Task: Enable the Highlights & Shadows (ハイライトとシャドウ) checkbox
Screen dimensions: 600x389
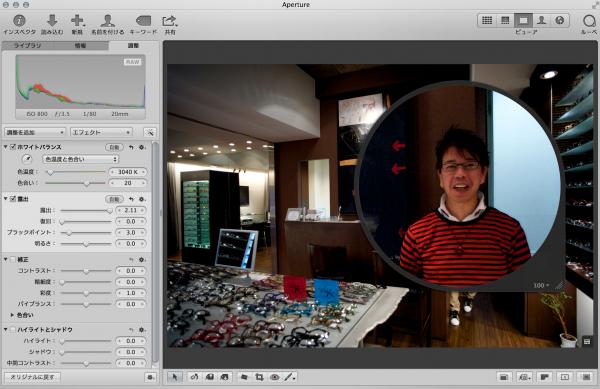Action: [x=13, y=329]
